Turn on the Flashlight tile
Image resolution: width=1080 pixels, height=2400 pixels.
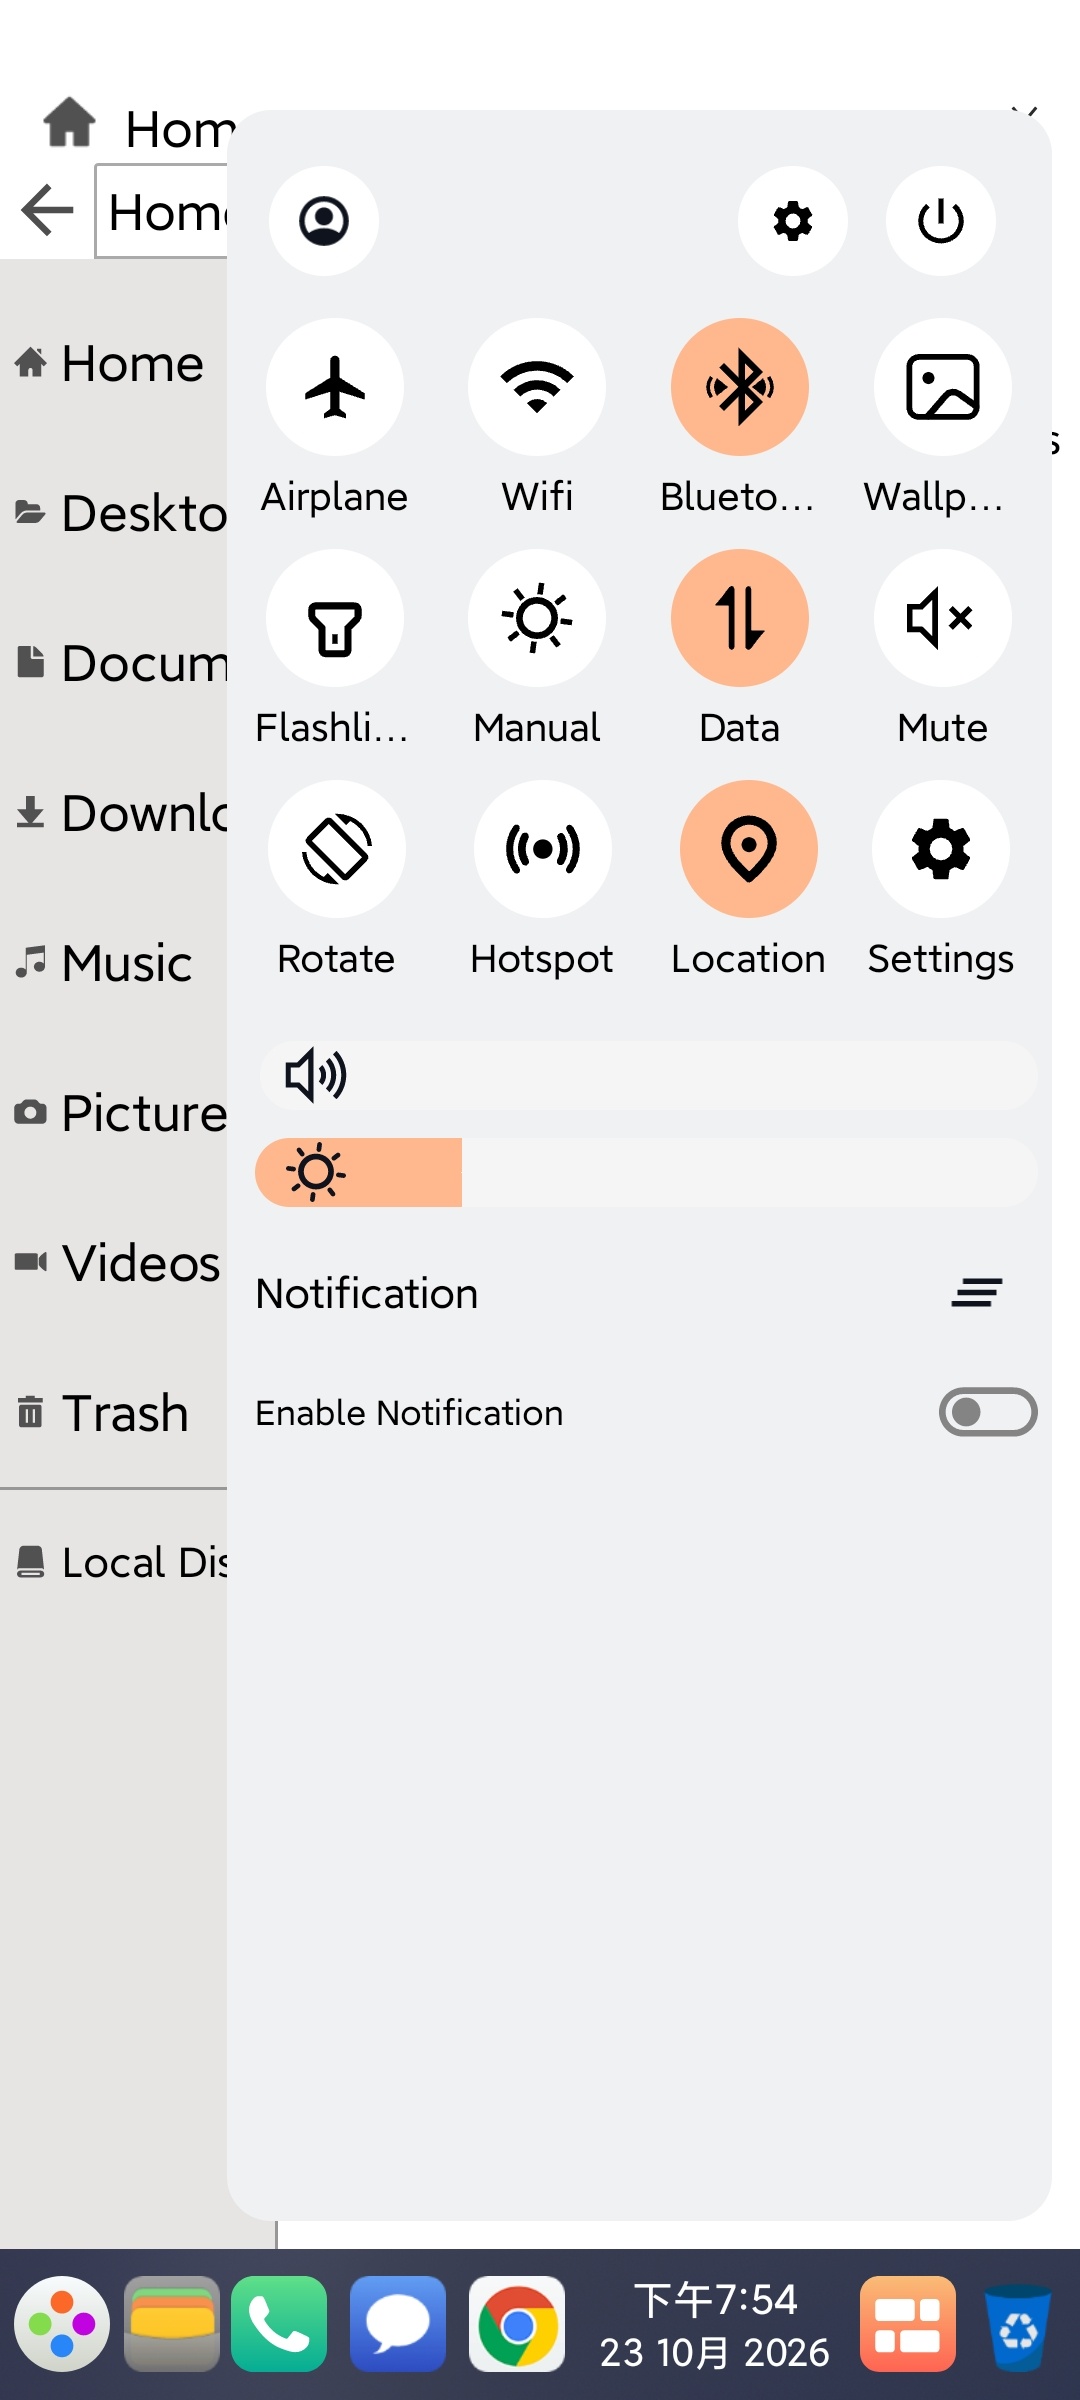click(x=335, y=618)
